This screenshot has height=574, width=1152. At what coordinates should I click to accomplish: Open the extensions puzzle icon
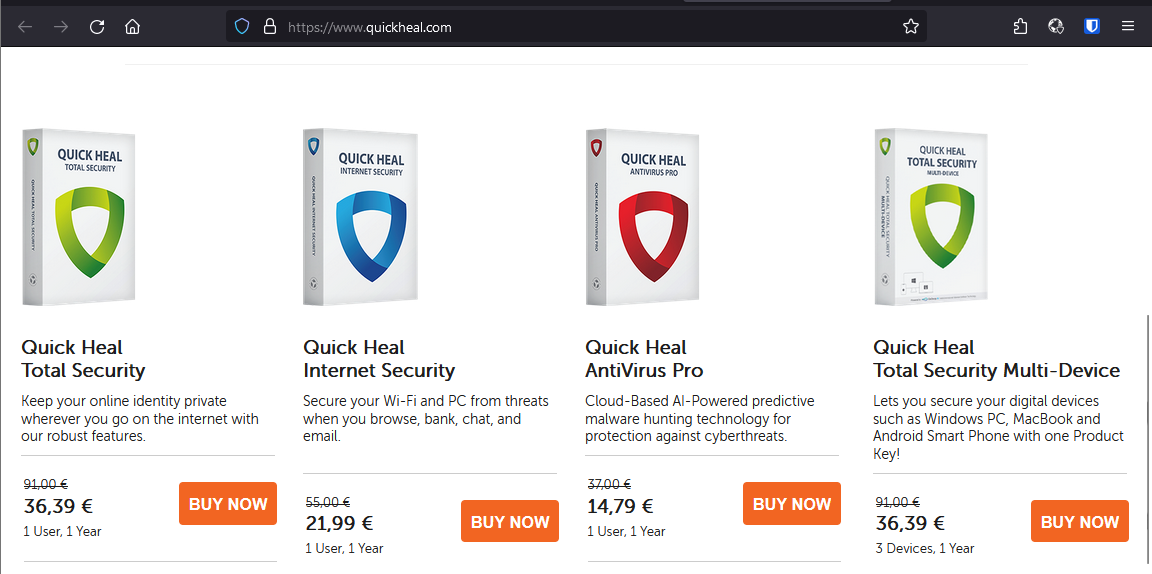click(x=1020, y=27)
